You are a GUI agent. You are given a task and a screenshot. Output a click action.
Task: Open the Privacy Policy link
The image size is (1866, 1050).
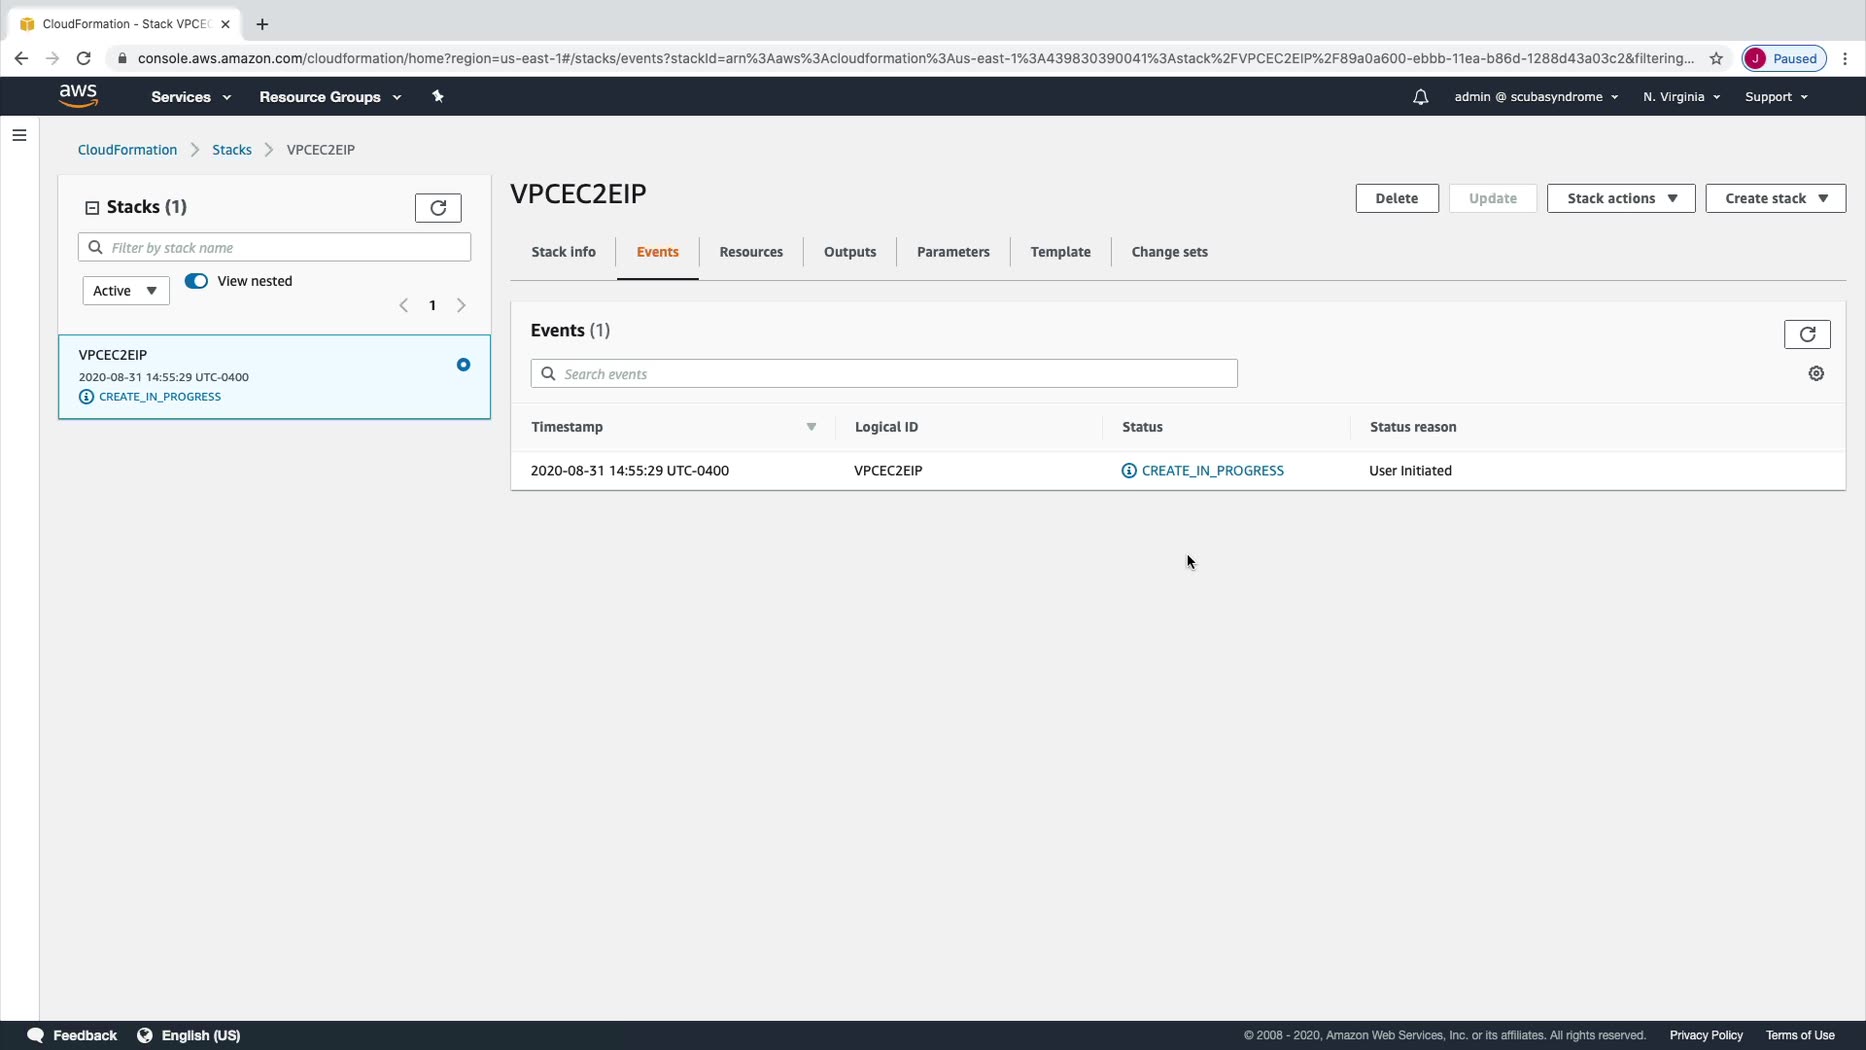tap(1705, 1035)
